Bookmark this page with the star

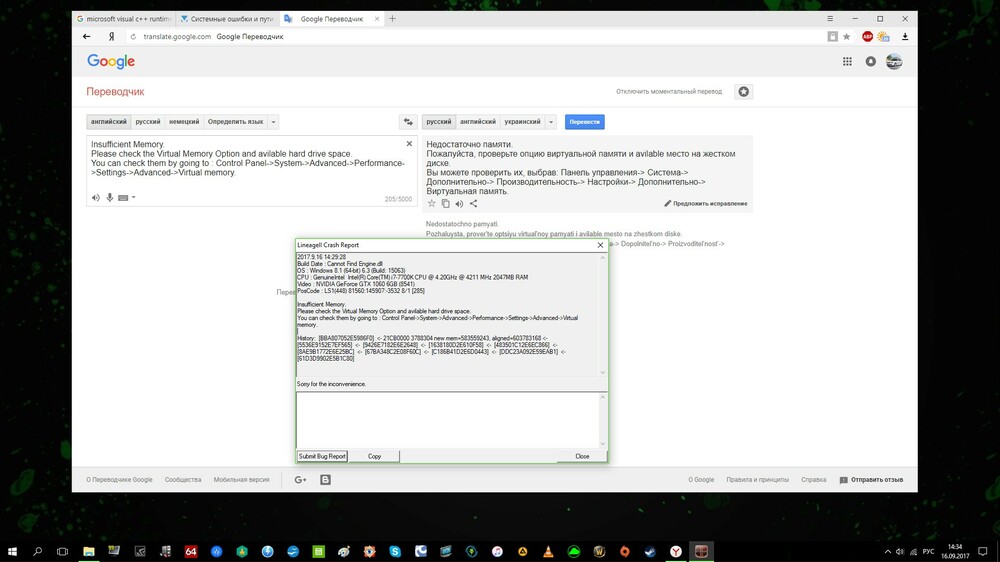tap(846, 36)
